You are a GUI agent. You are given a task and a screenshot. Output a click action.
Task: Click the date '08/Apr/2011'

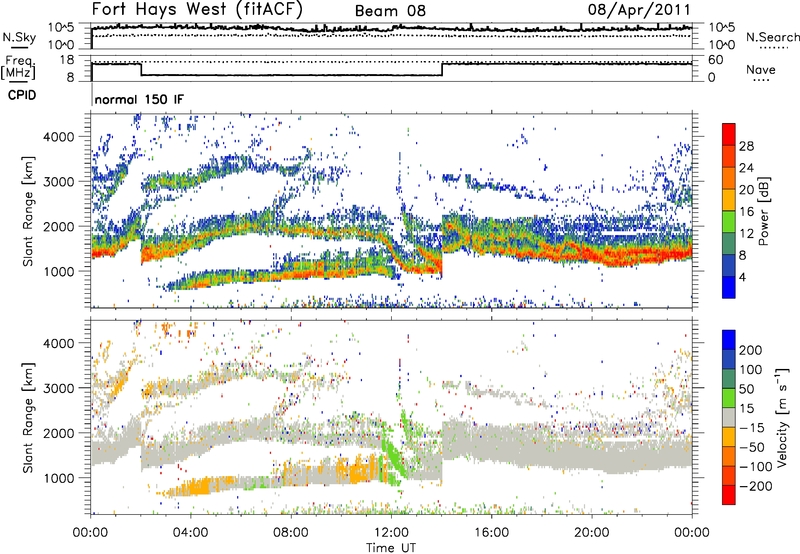point(639,10)
